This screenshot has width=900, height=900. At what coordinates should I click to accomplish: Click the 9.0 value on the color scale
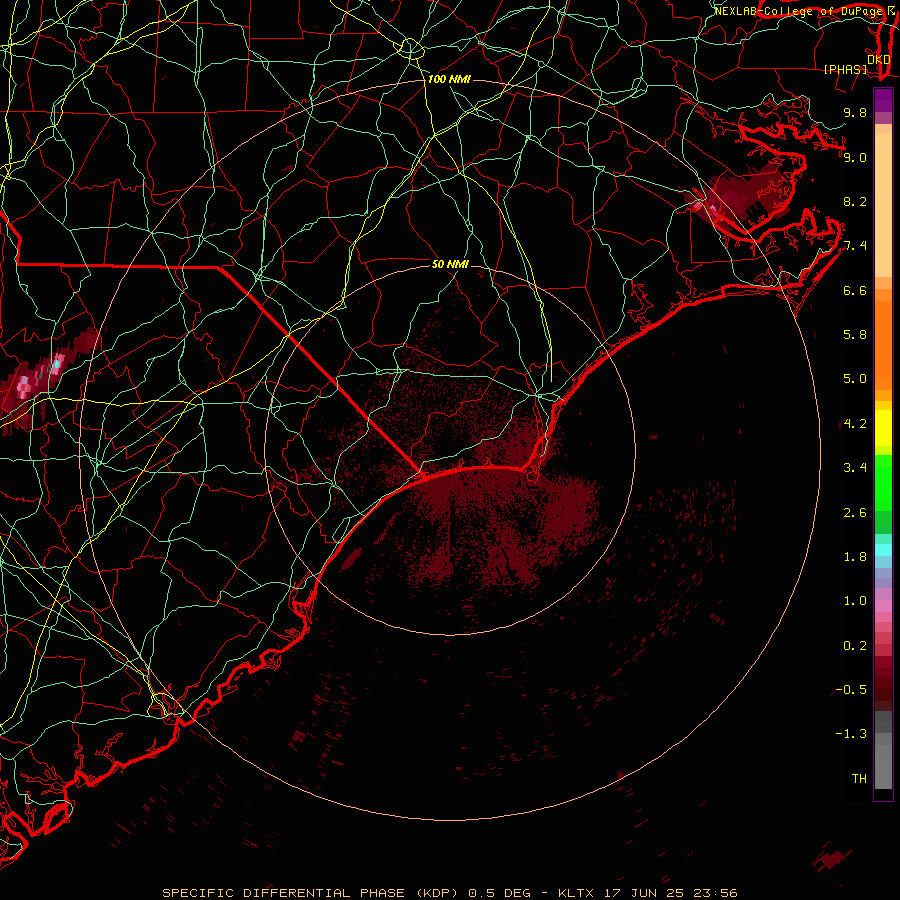855,157
